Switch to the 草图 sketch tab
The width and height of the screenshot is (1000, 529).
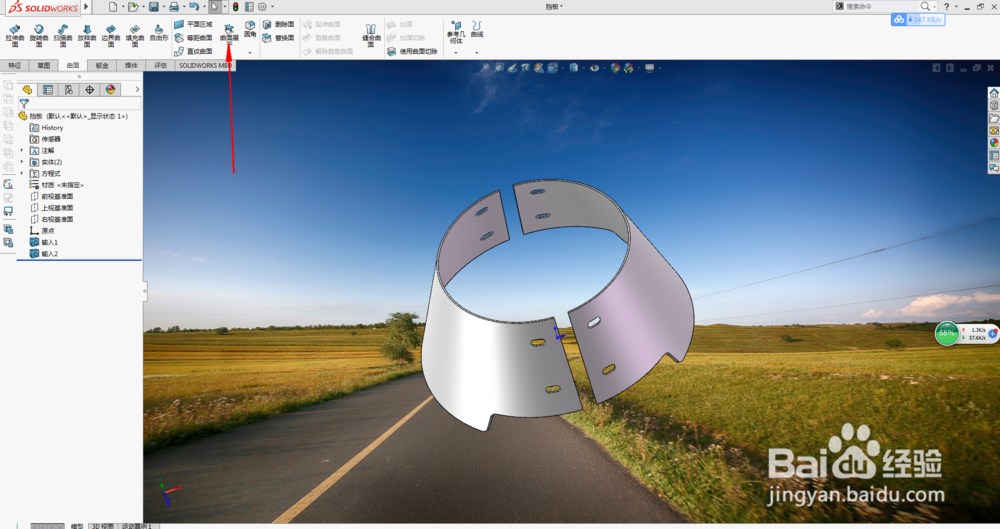pos(44,65)
